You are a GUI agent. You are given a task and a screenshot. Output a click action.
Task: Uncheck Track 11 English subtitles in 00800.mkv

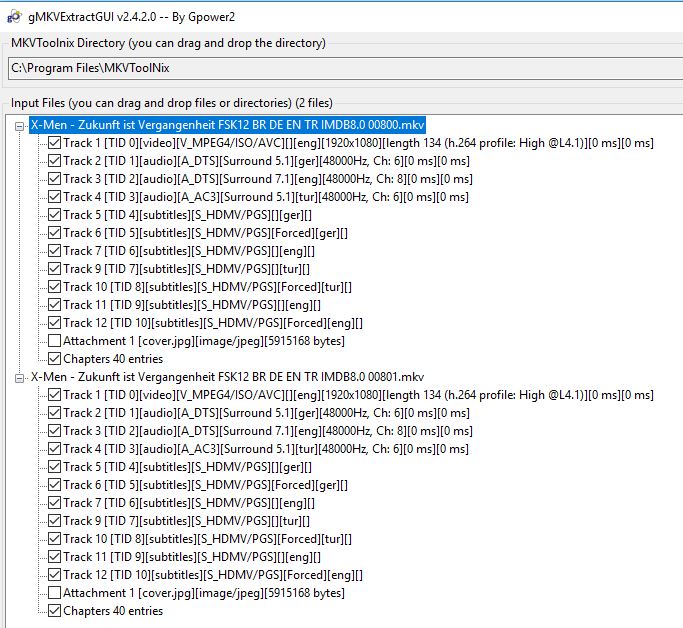point(54,305)
